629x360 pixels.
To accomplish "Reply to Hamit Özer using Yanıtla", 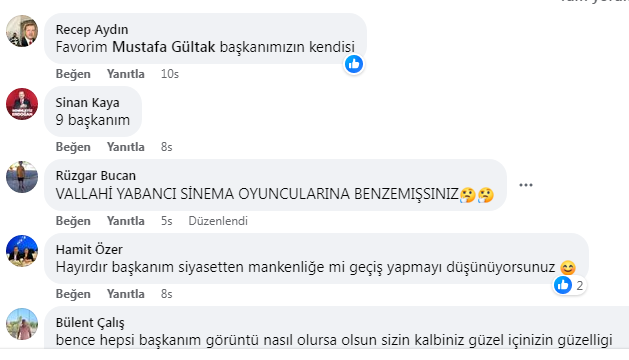I will (126, 294).
